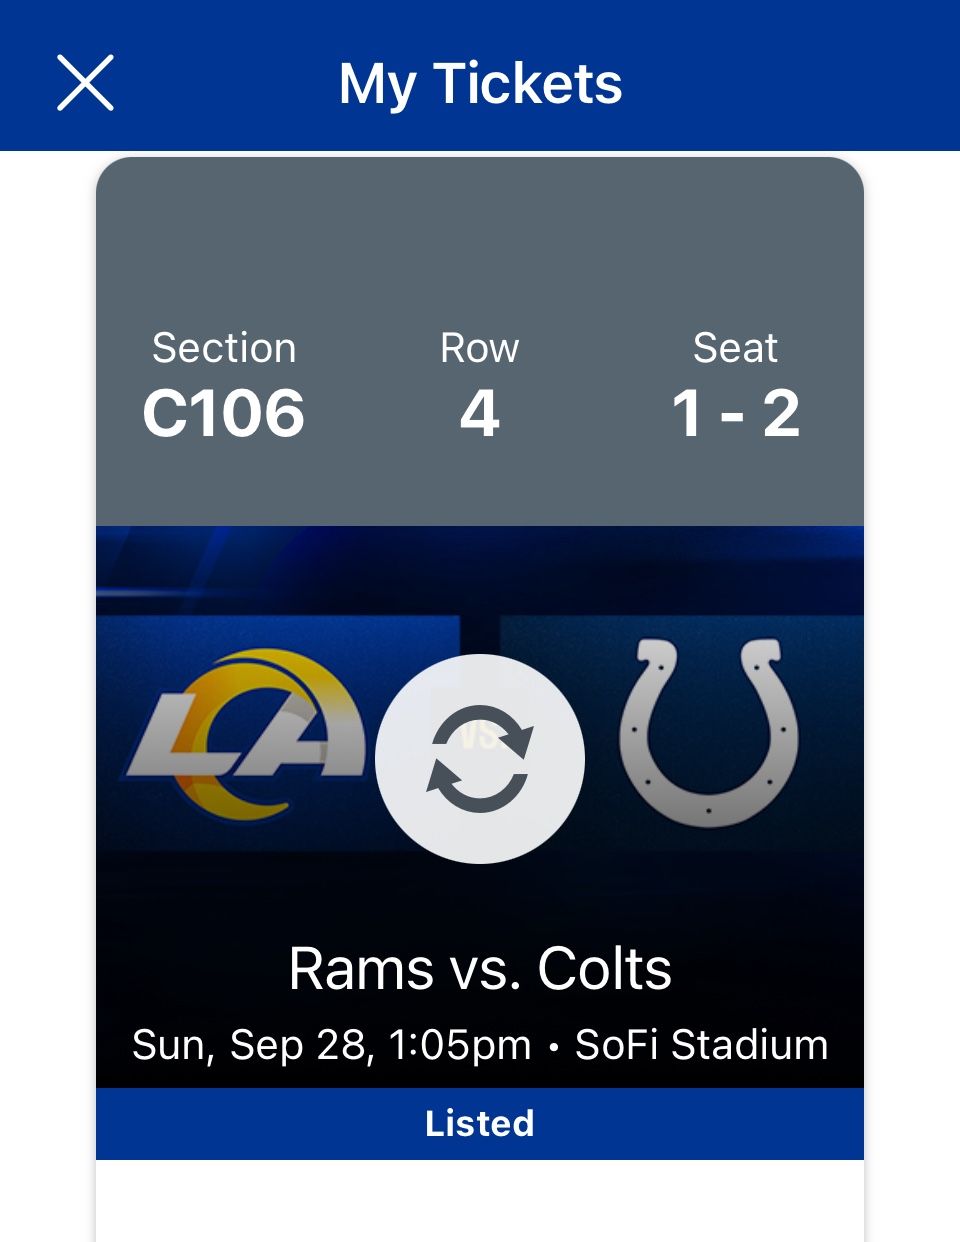Screen dimensions: 960x1242
Task: Tap the C106 section value
Action: (x=224, y=413)
